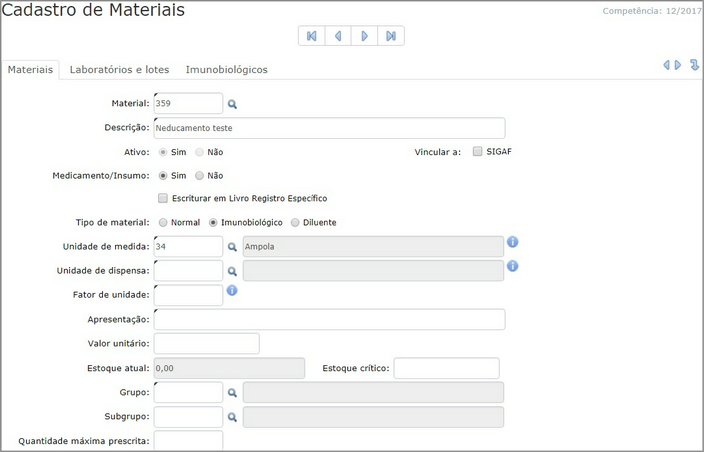Screen dimensions: 704x452
Task: Switch to the Materiais tab
Action: click(x=30, y=70)
